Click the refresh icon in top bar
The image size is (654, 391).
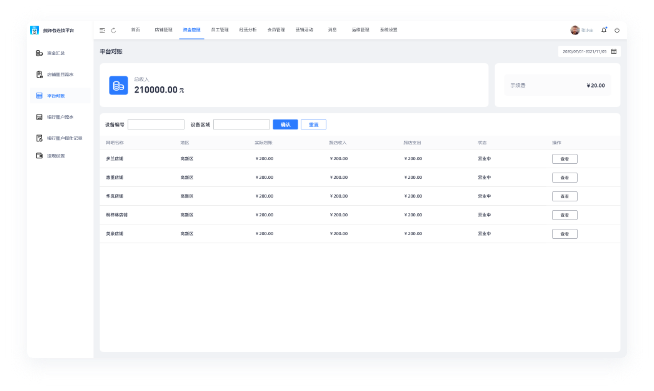[x=113, y=30]
